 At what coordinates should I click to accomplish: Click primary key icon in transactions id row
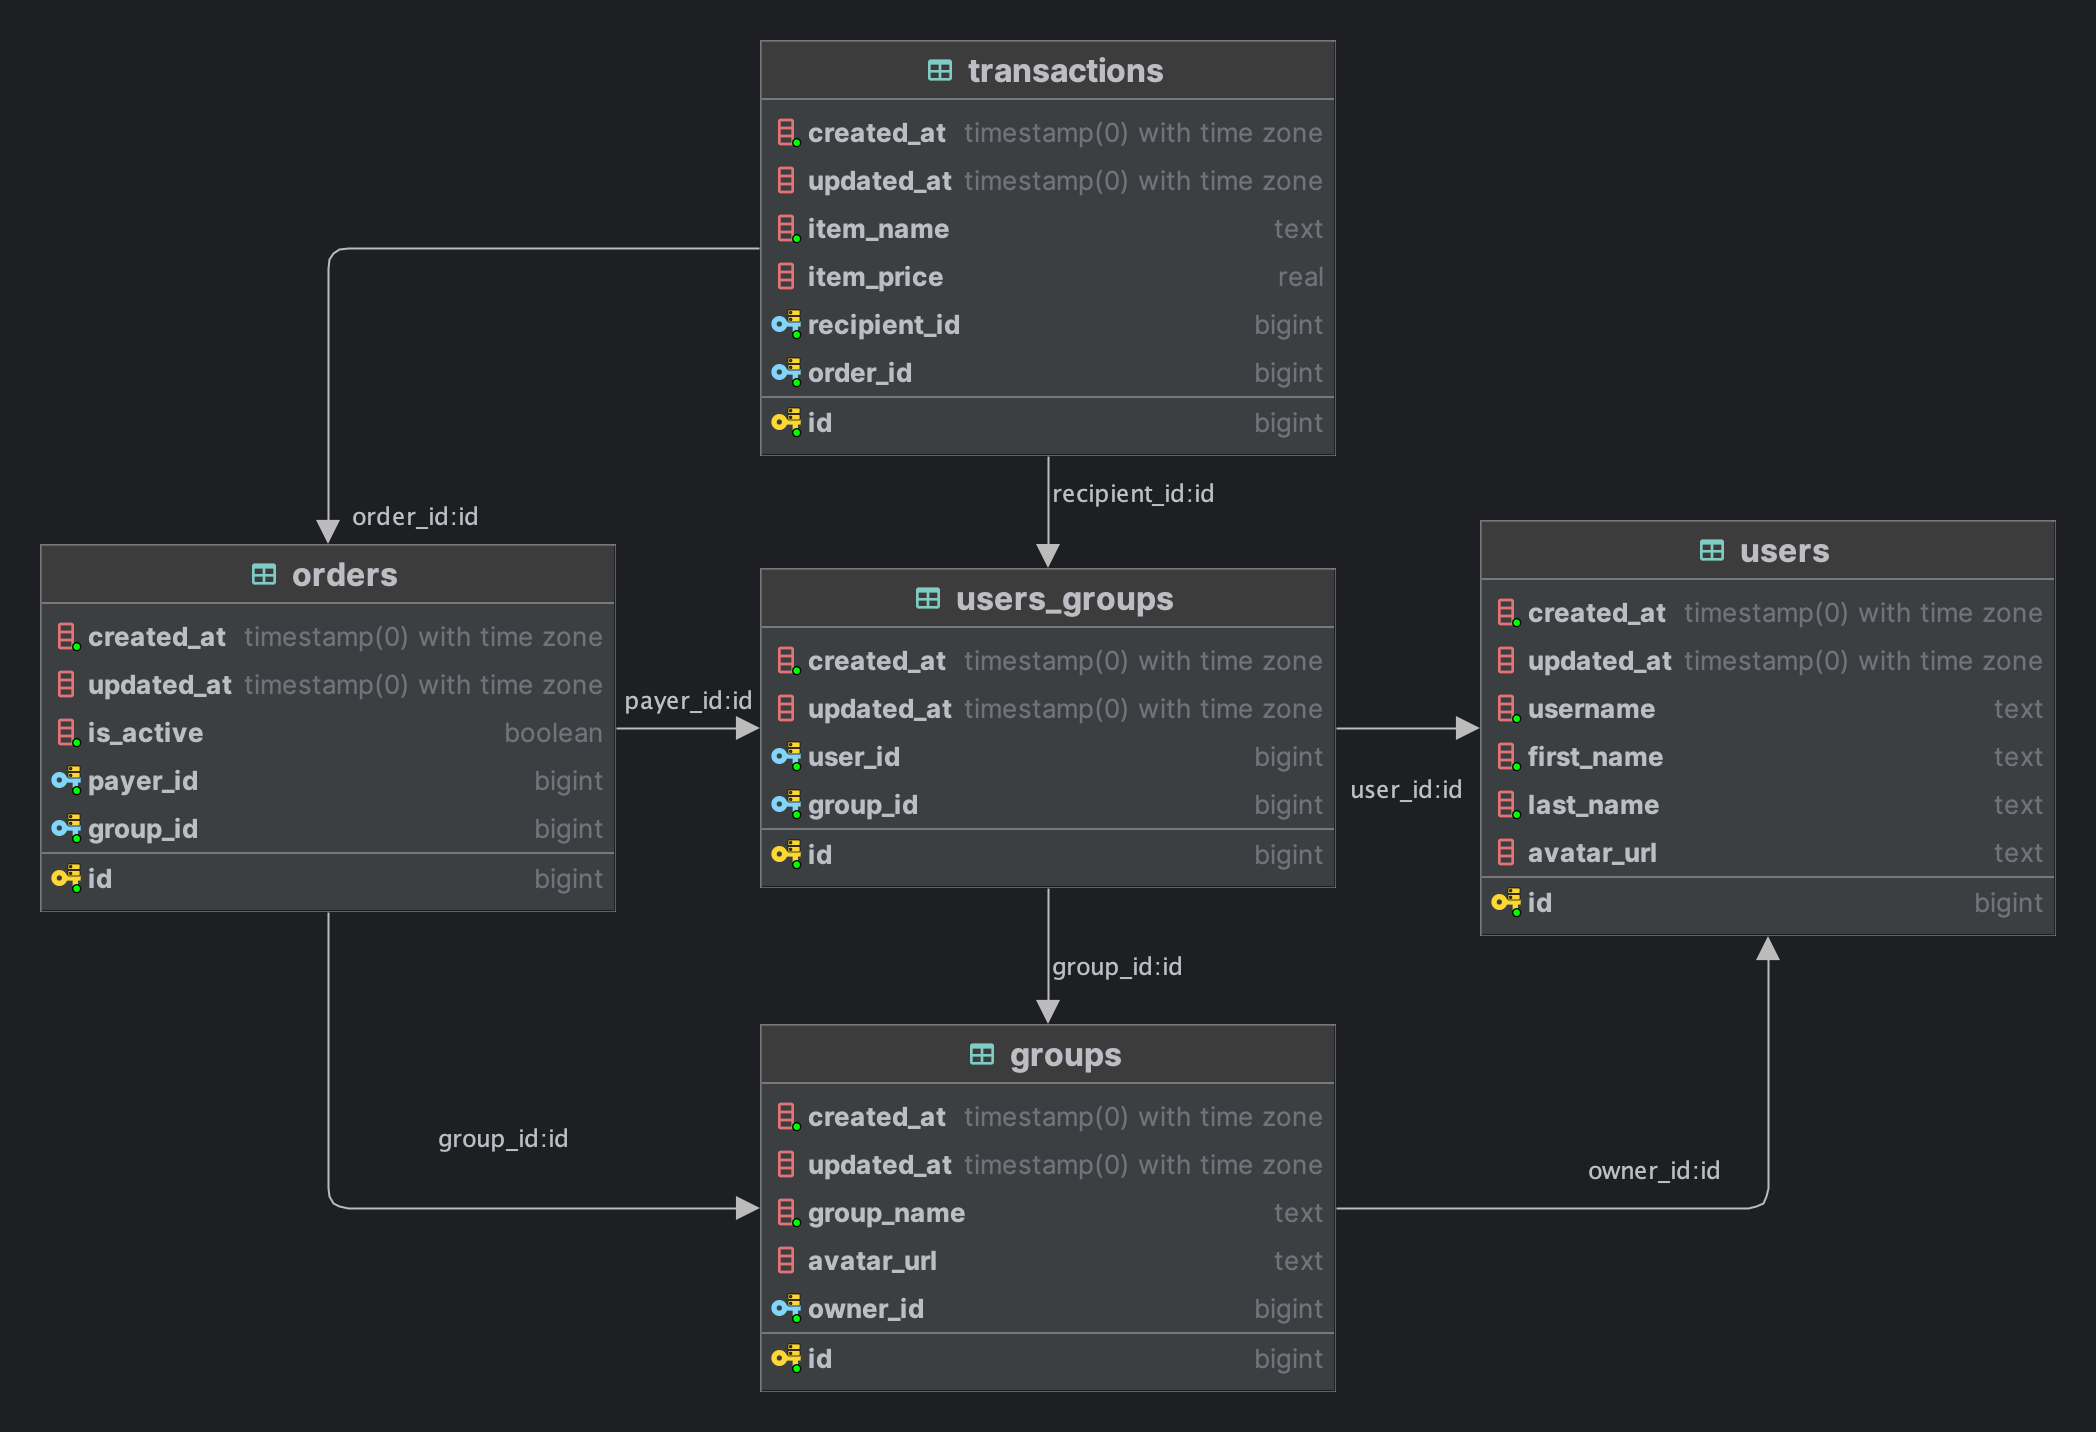point(786,422)
